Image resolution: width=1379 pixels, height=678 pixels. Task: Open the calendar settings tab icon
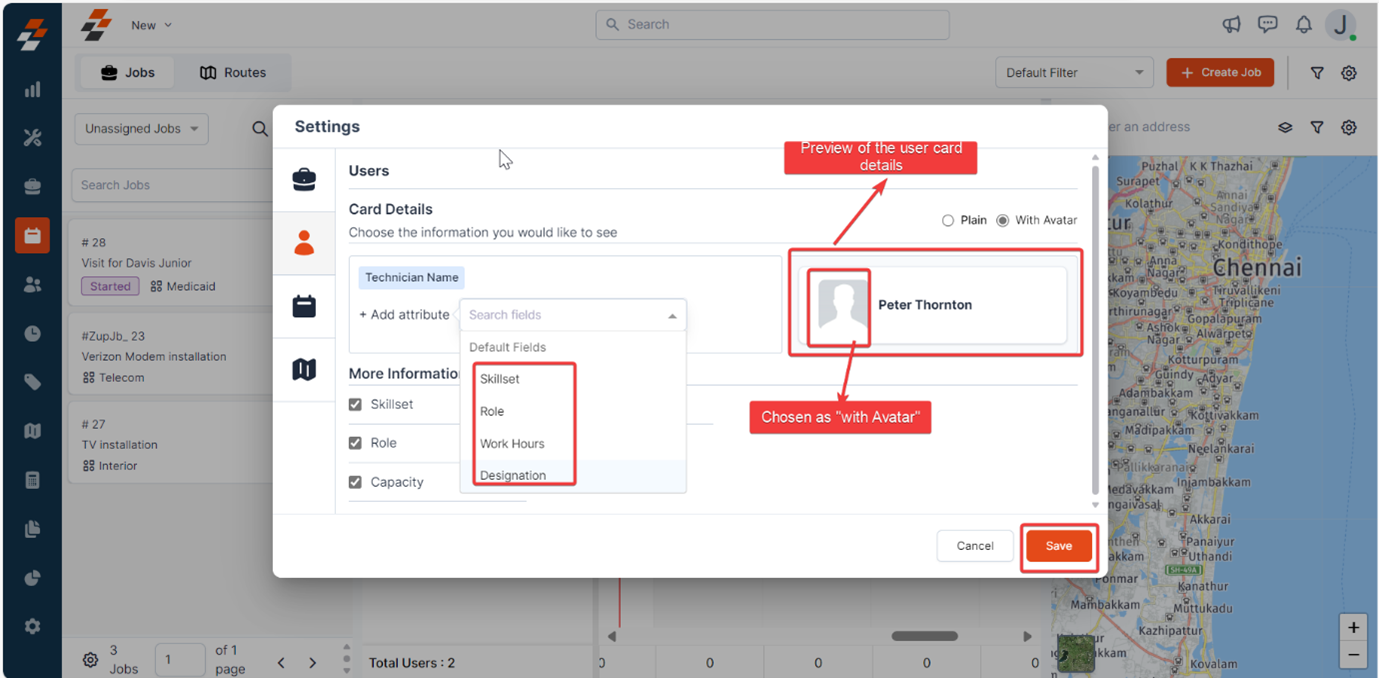click(304, 306)
